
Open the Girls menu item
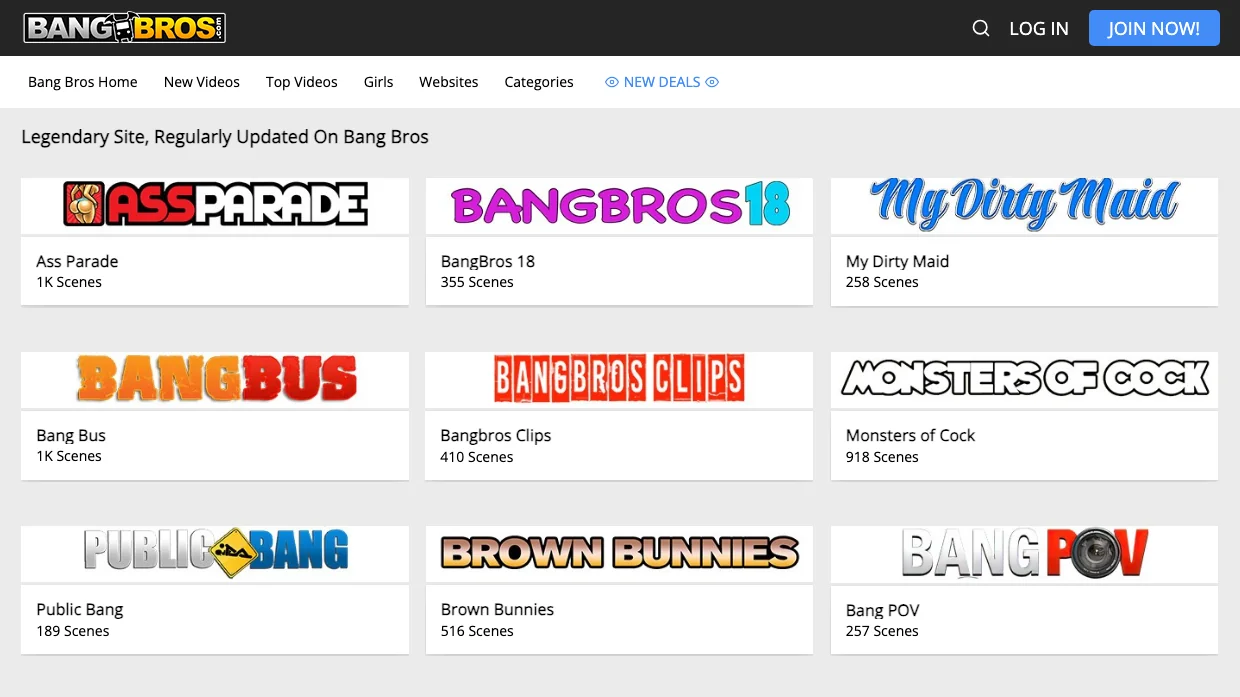coord(378,82)
